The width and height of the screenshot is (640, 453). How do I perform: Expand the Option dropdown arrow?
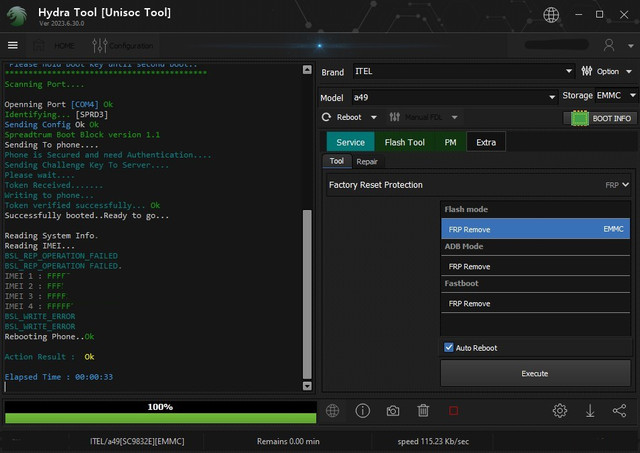pos(629,71)
